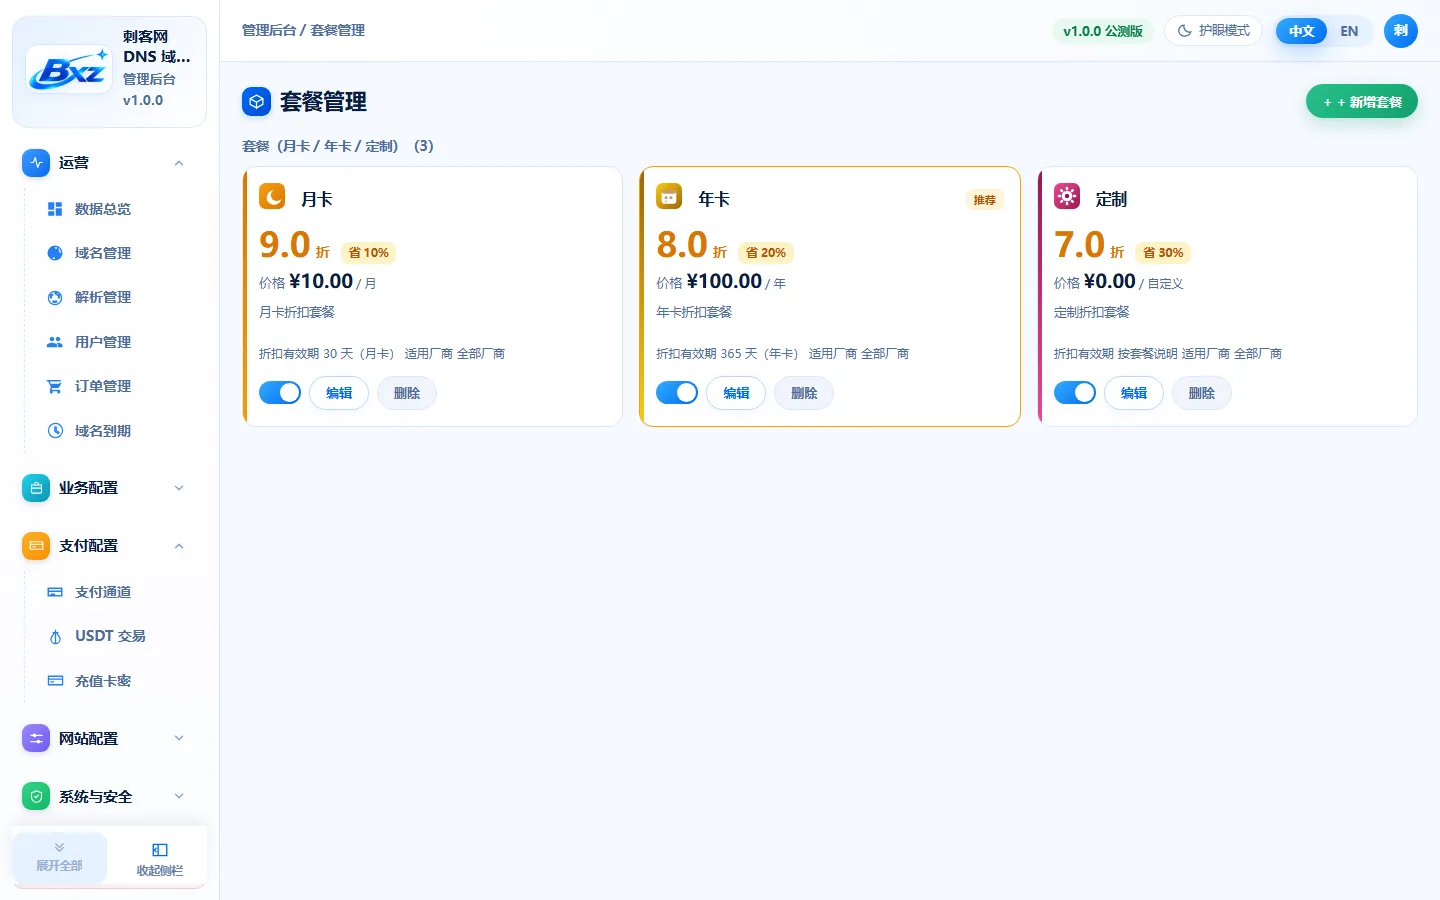Click the USDT 交易 icon

tap(55, 636)
